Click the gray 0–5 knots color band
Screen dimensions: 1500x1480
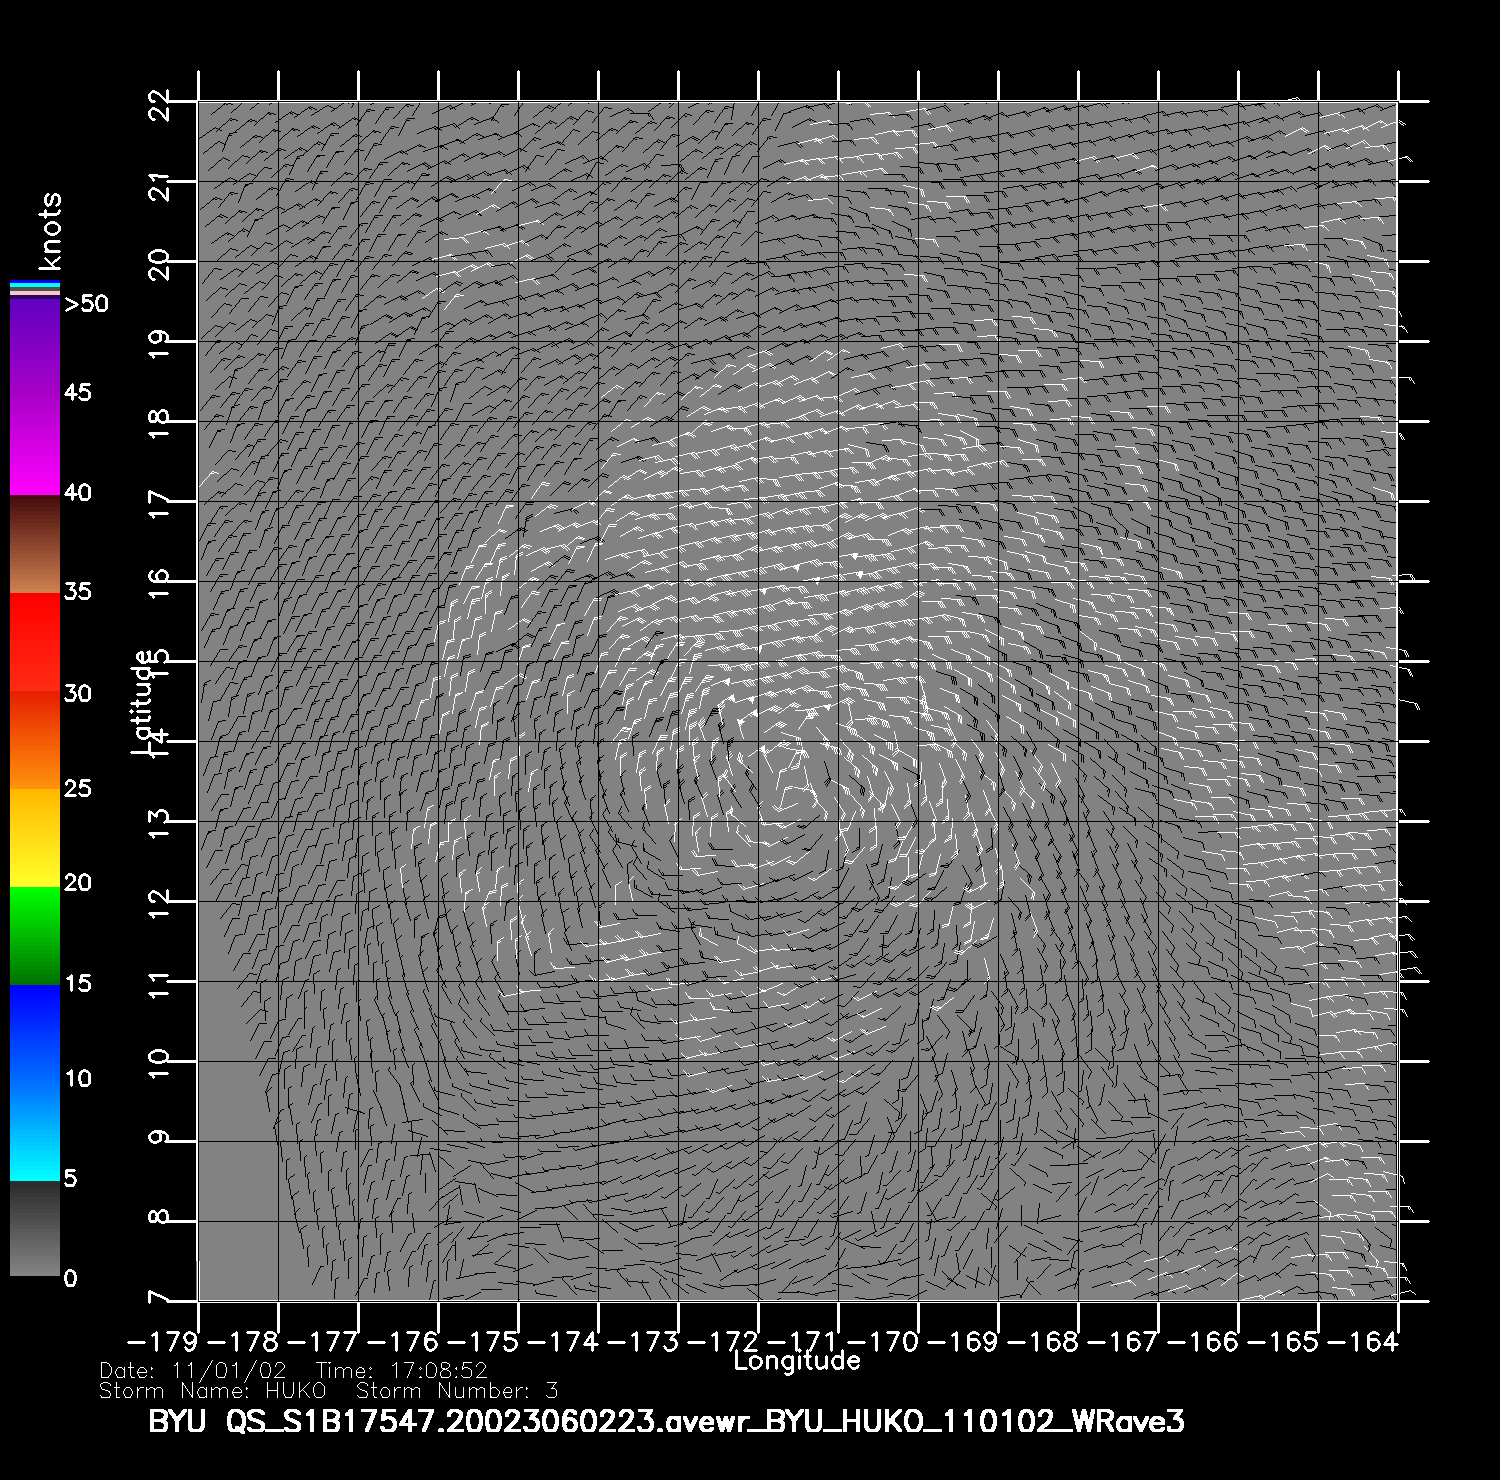point(34,1228)
